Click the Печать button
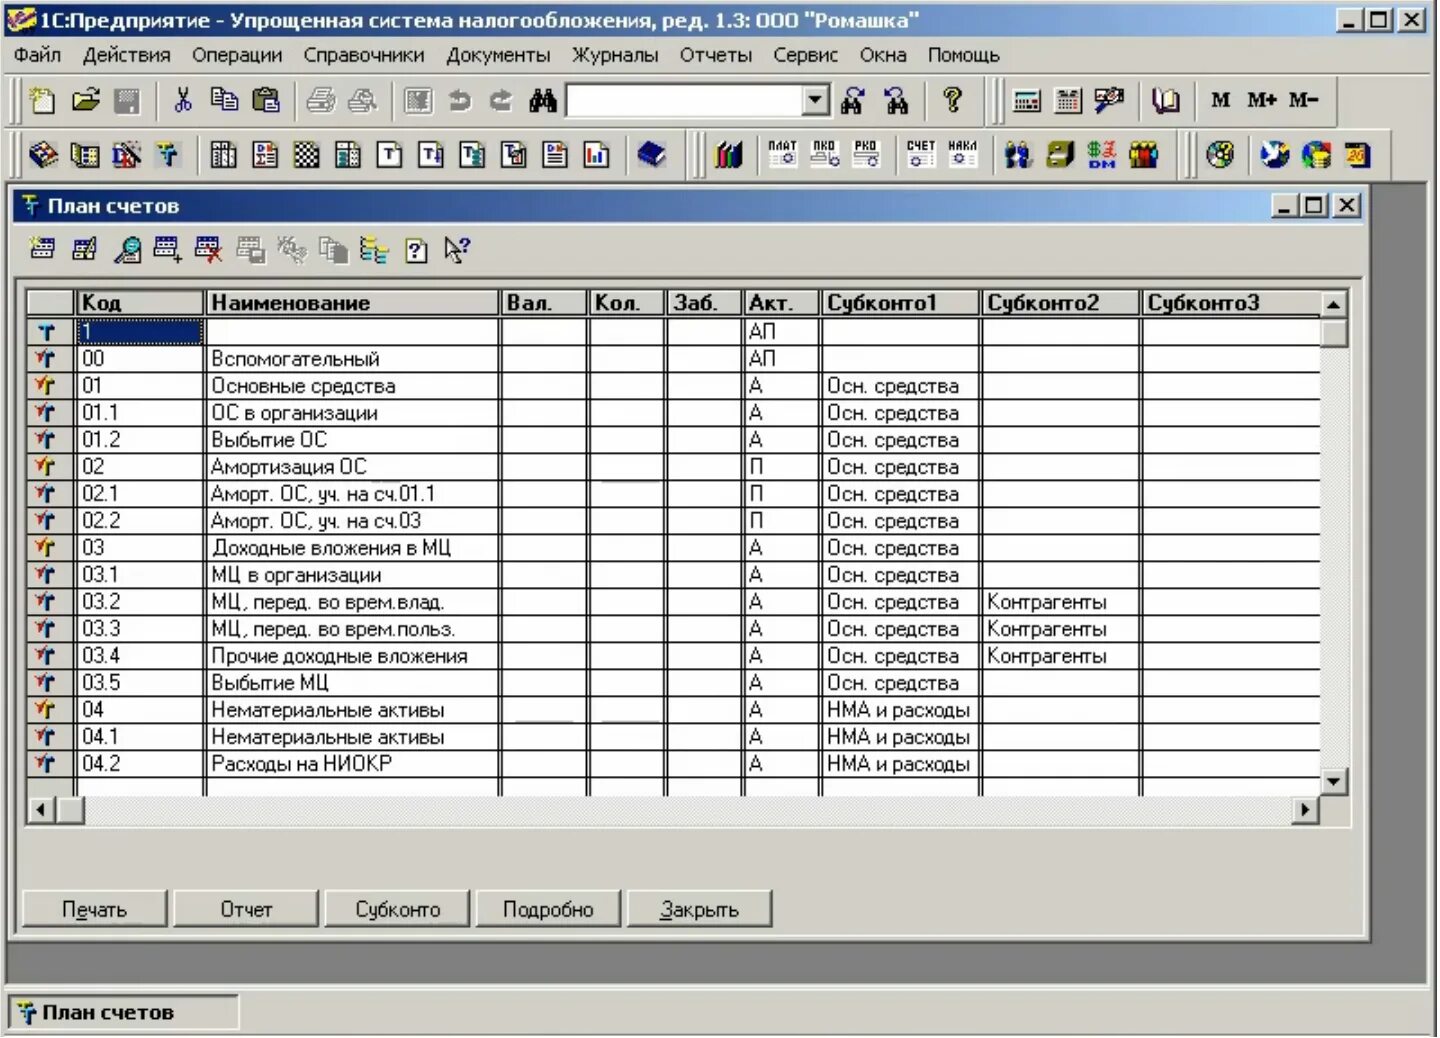Image resolution: width=1440 pixels, height=1038 pixels. click(x=95, y=909)
